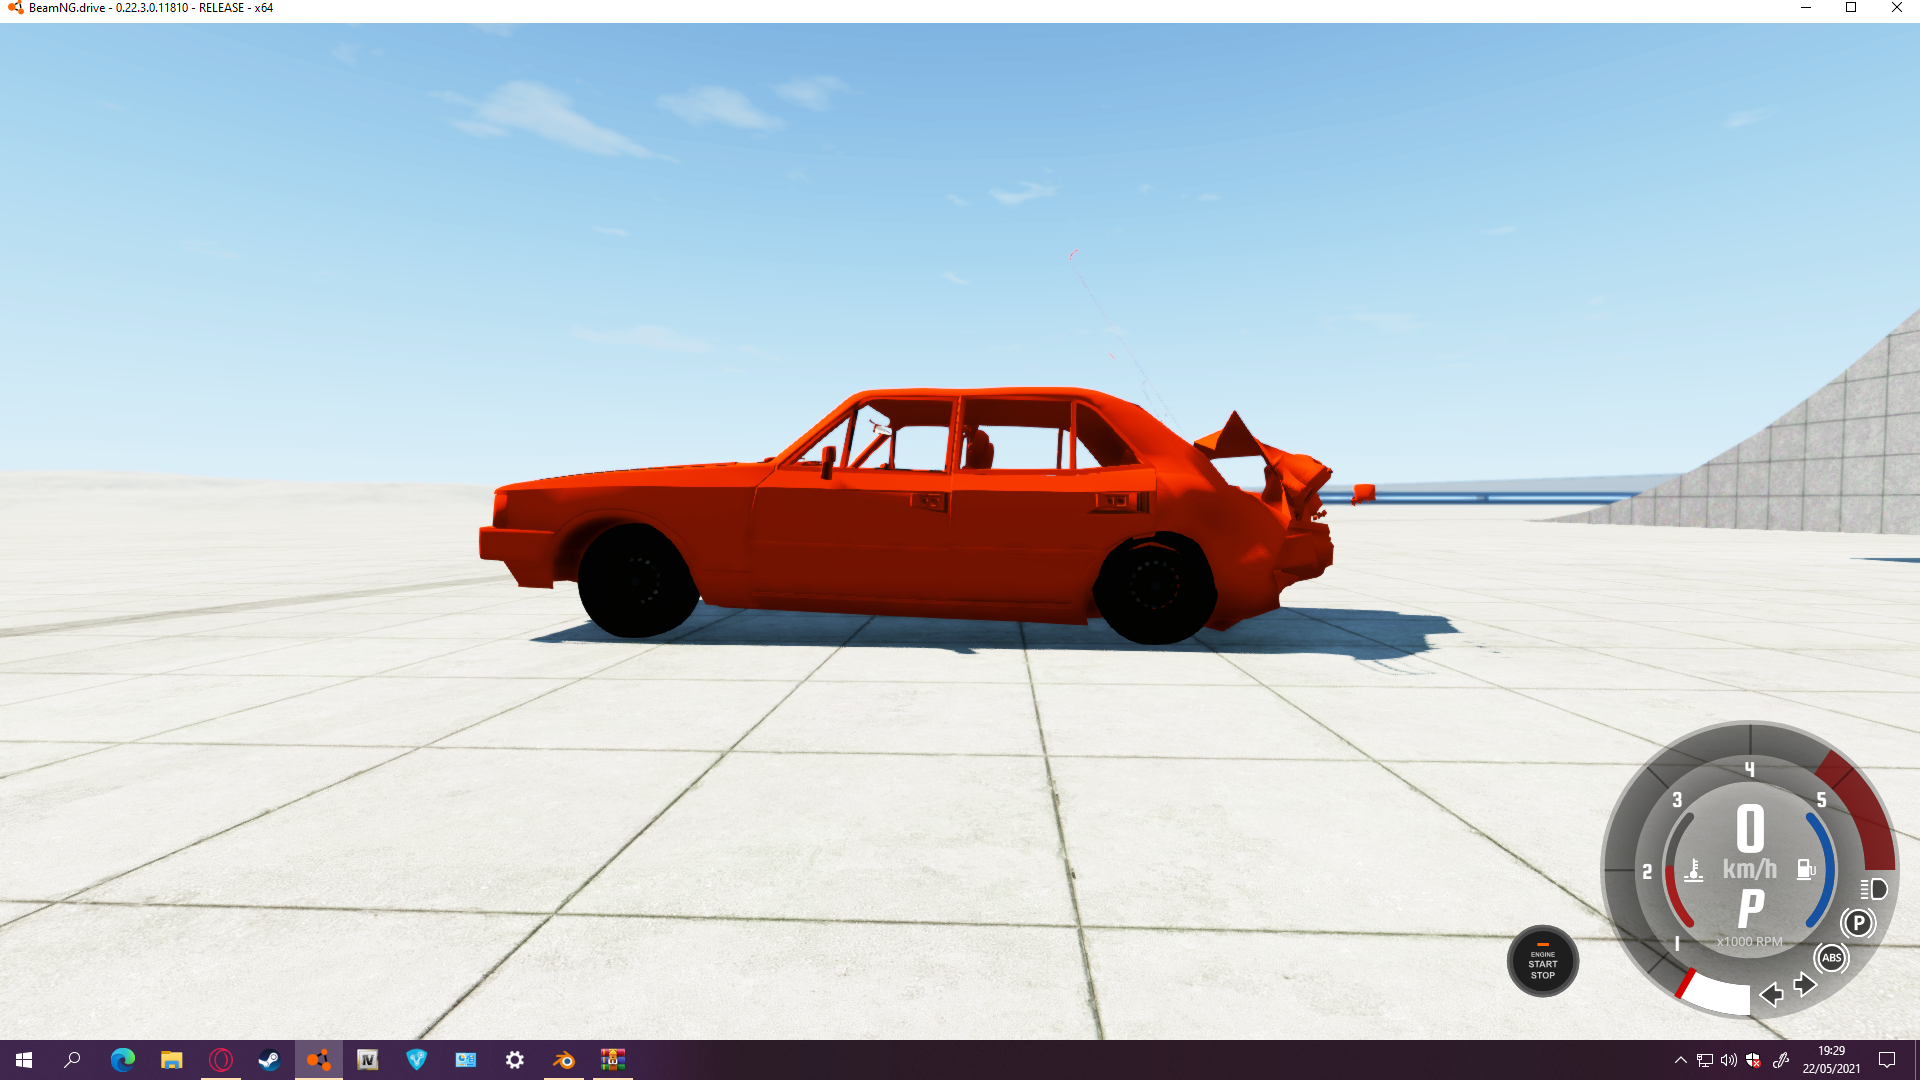Open the volume control in tray
Screen dimensions: 1920x1080
pos(1728,1060)
